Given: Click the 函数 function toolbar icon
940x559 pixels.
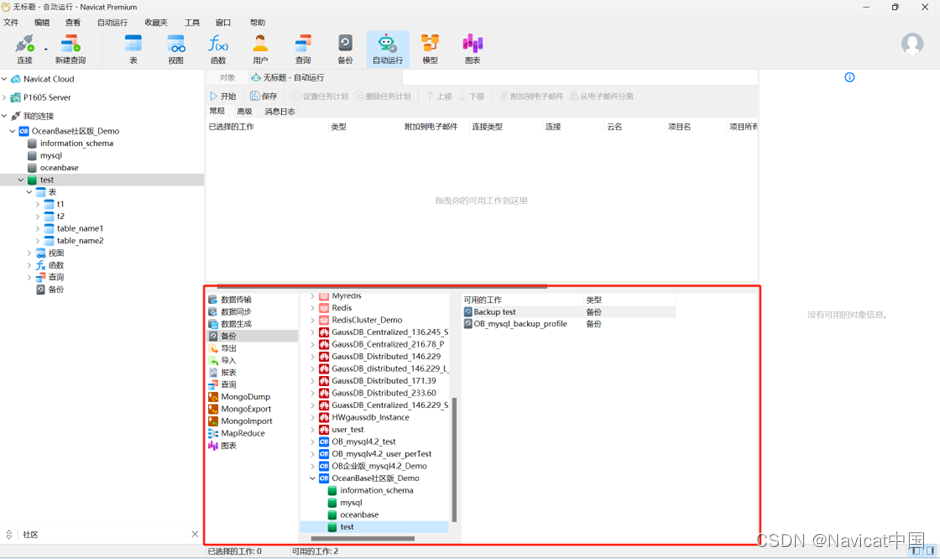Looking at the screenshot, I should [x=218, y=49].
